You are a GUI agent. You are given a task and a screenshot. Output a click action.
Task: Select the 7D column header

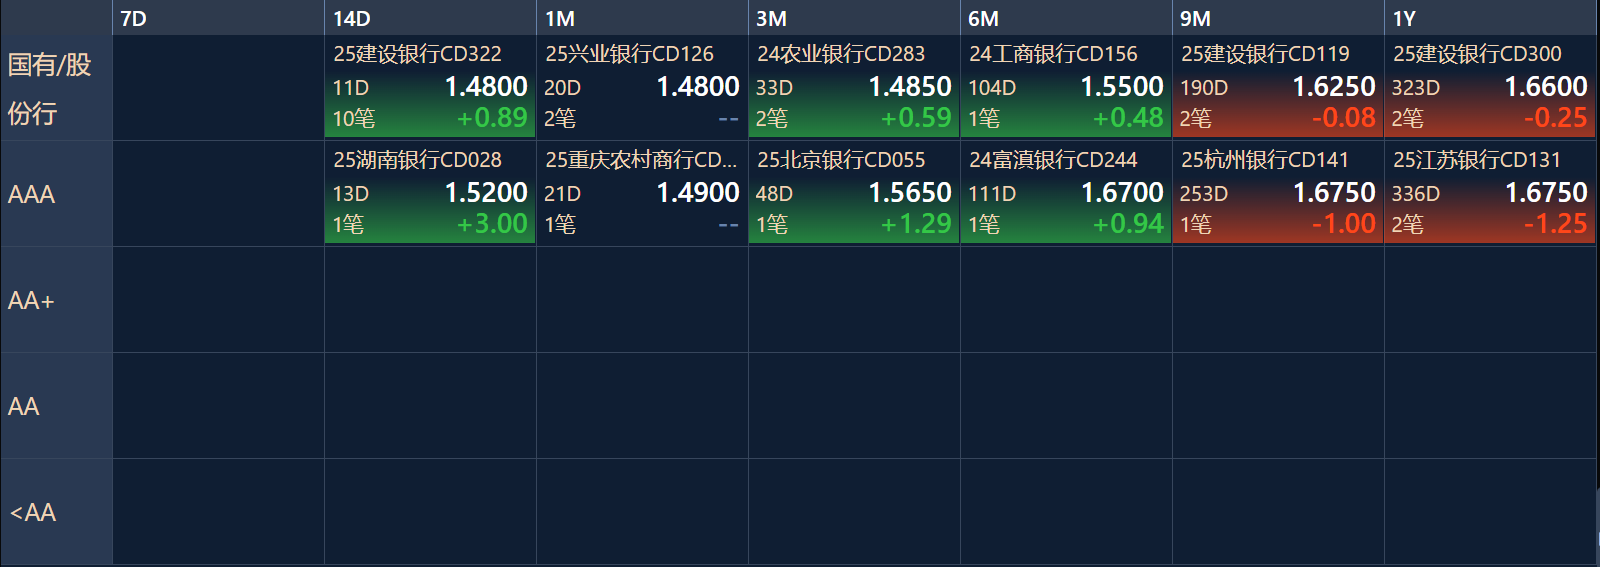coord(218,18)
